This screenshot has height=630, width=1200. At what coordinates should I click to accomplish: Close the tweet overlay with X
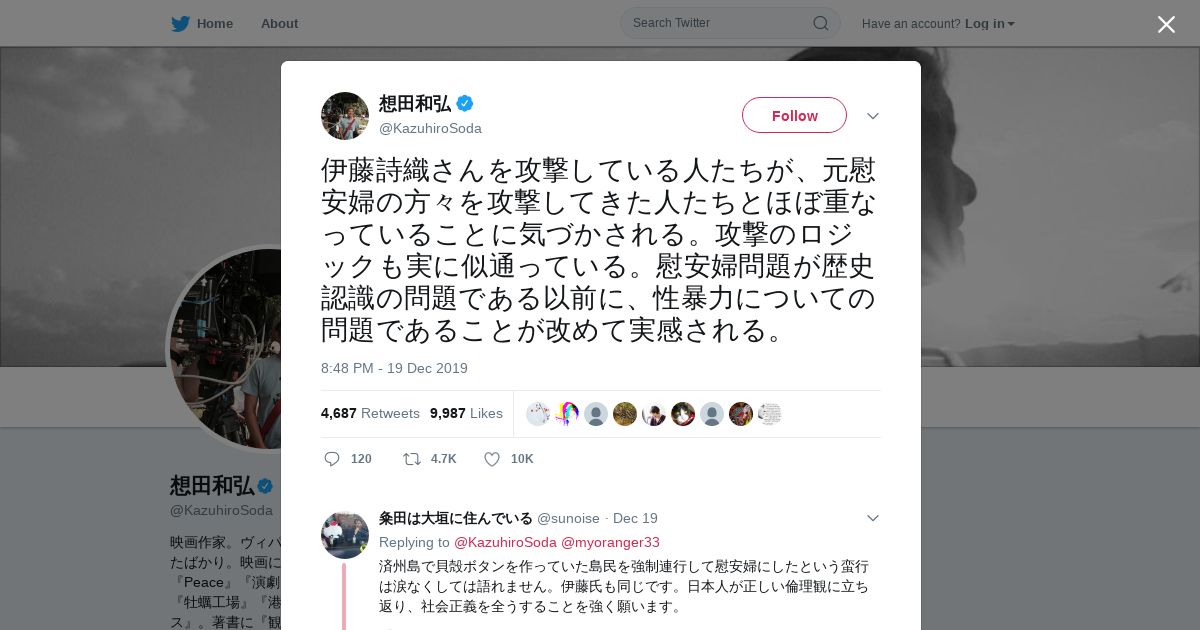1166,24
